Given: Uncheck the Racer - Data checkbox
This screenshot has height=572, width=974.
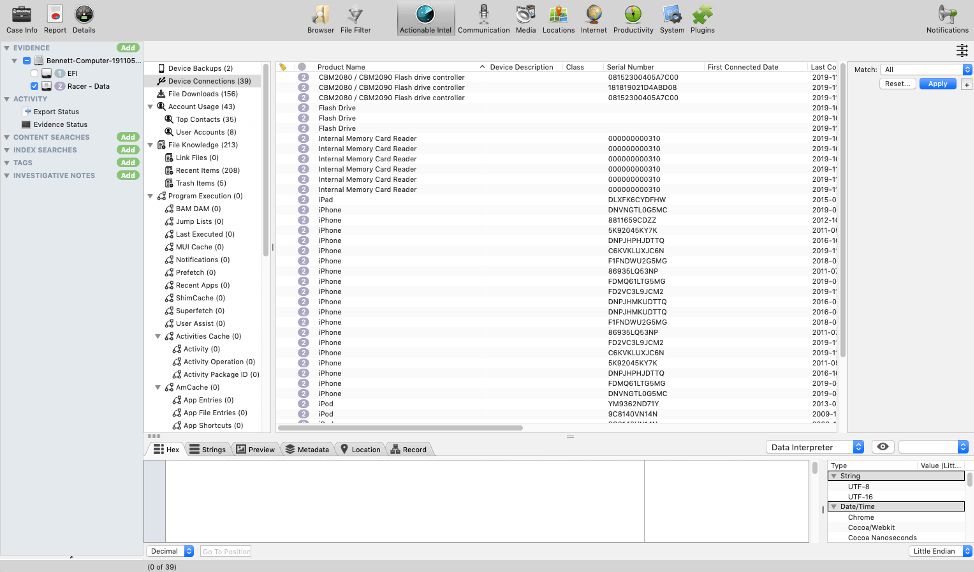Looking at the screenshot, I should (x=34, y=86).
